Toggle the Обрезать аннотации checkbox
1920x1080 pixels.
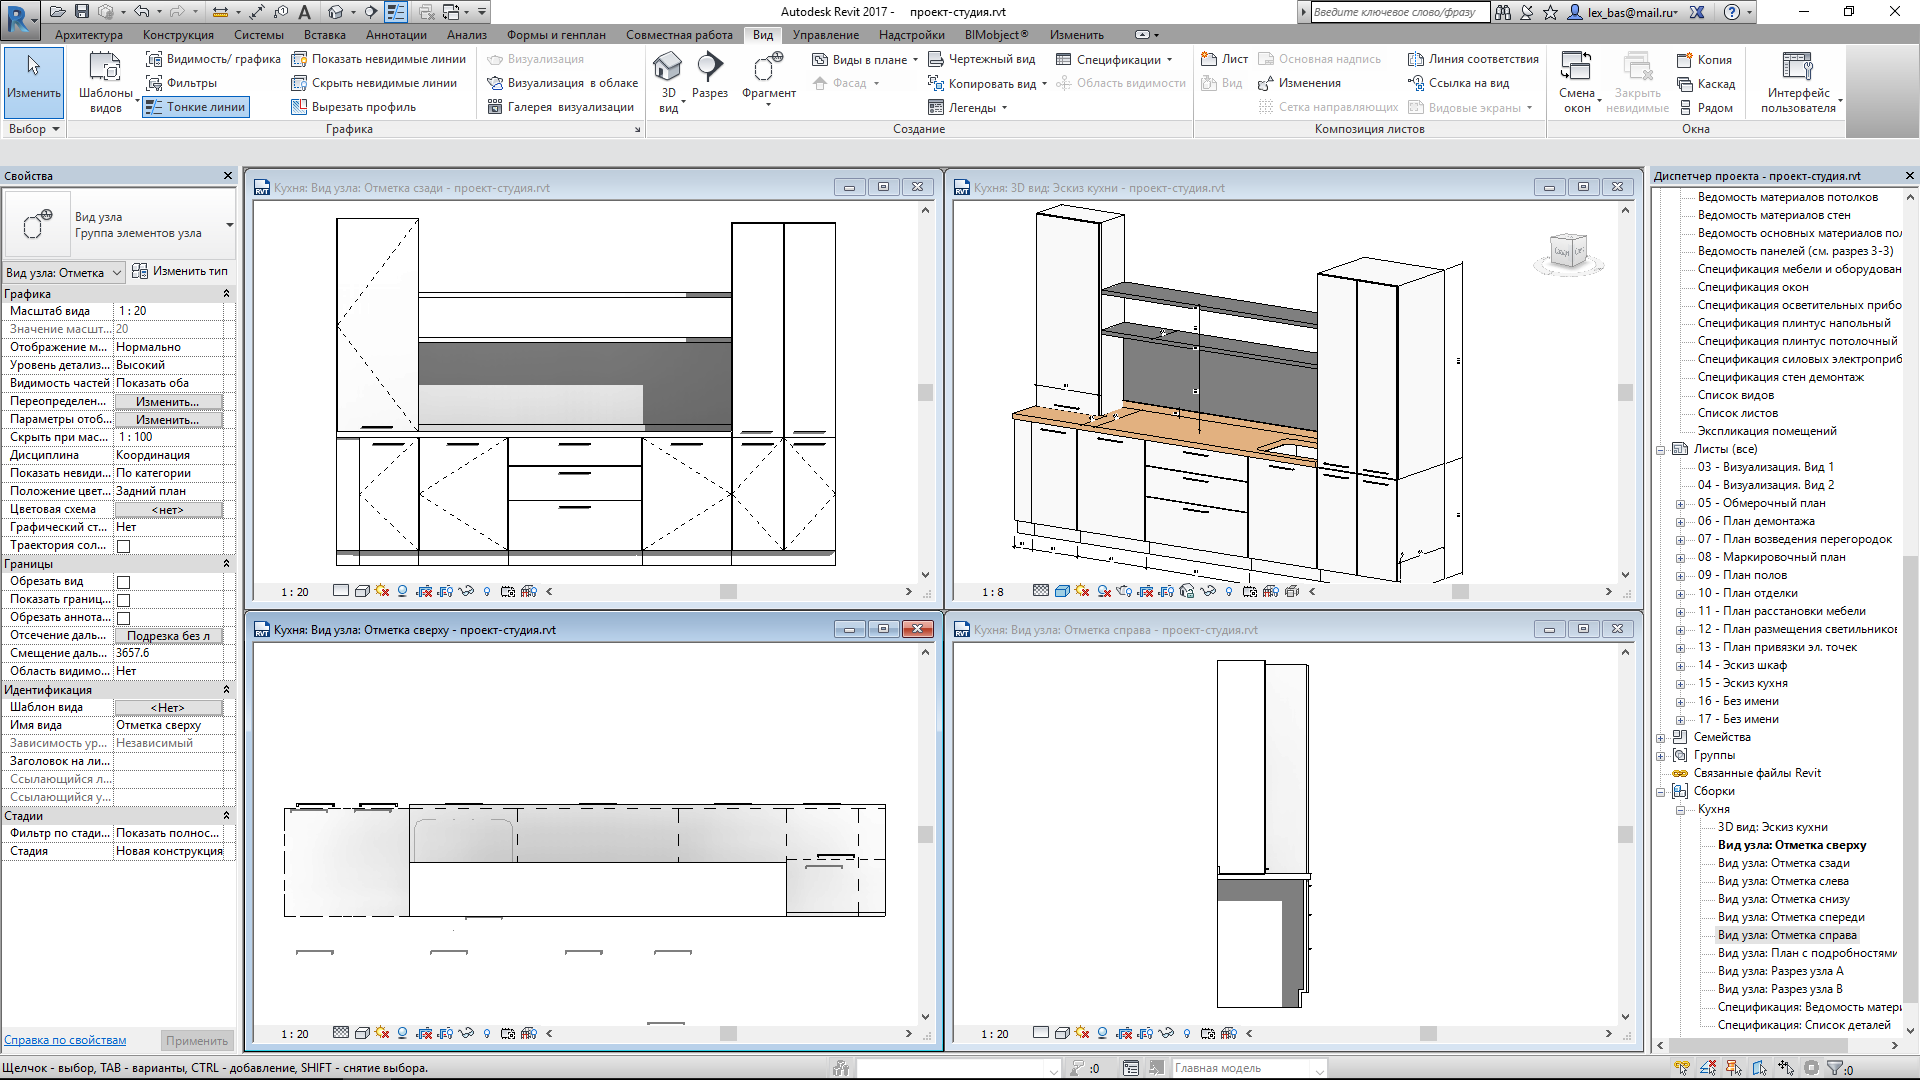tap(124, 618)
